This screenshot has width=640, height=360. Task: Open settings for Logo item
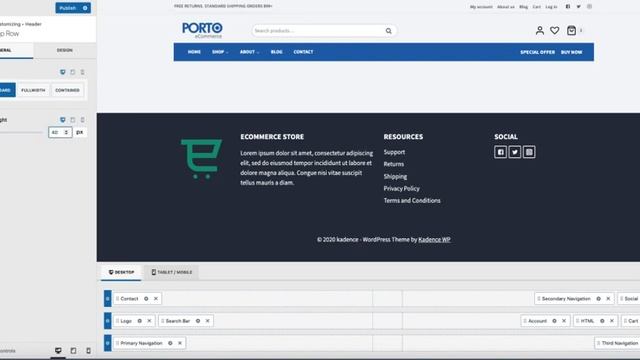(x=139, y=321)
